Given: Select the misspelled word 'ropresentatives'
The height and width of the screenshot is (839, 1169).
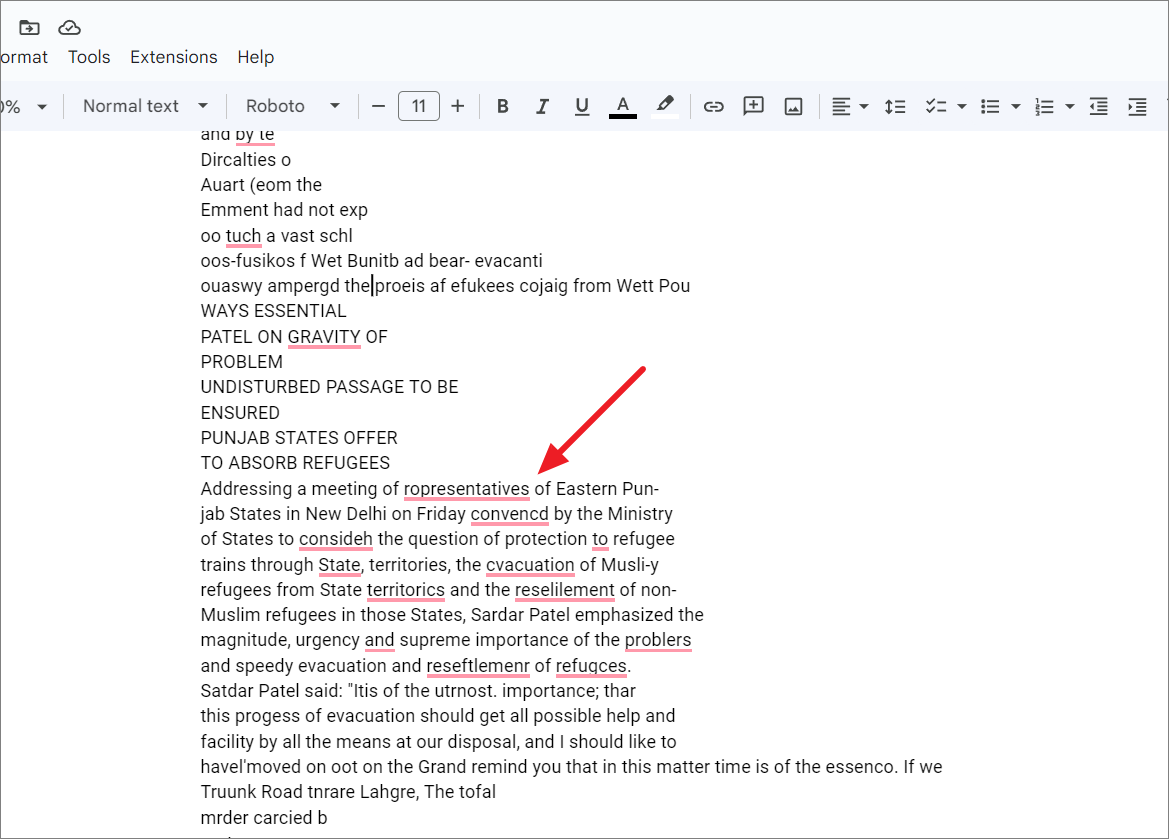Looking at the screenshot, I should click(466, 489).
